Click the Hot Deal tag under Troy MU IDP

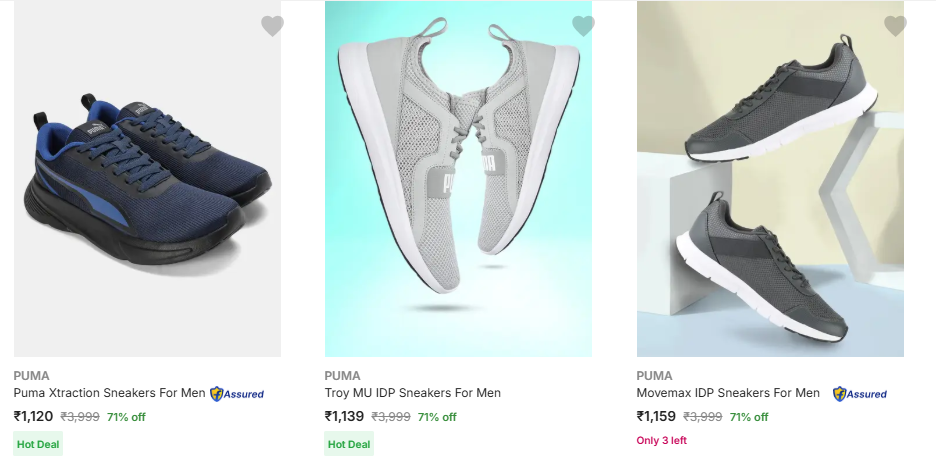tap(349, 444)
